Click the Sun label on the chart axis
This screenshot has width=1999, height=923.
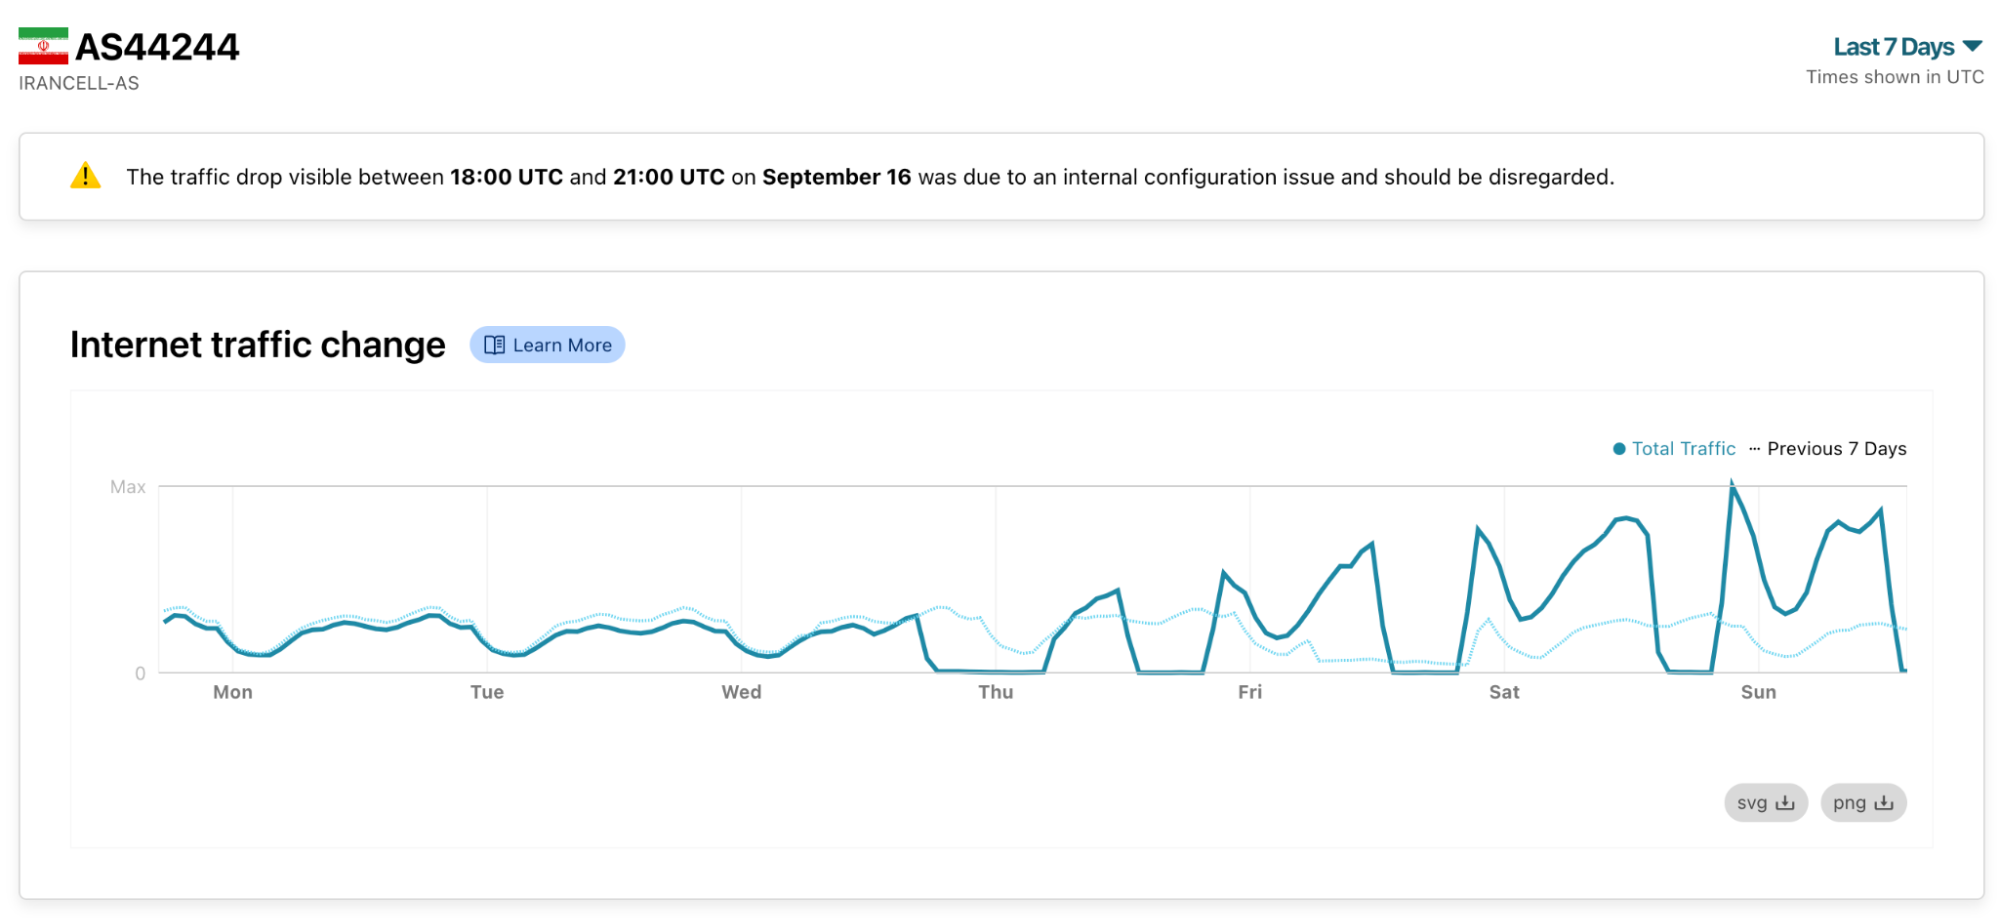point(1758,692)
